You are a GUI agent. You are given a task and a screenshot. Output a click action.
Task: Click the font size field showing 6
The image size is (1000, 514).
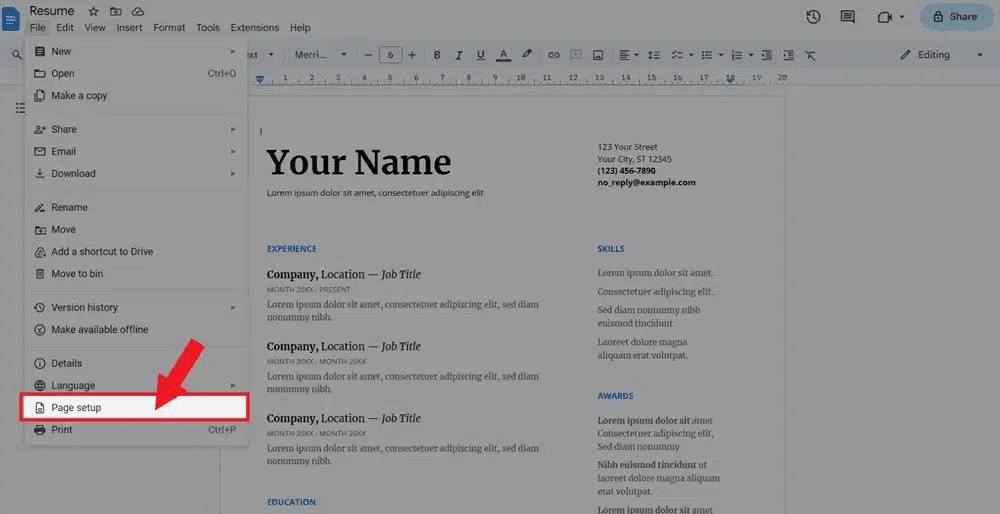click(x=390, y=55)
